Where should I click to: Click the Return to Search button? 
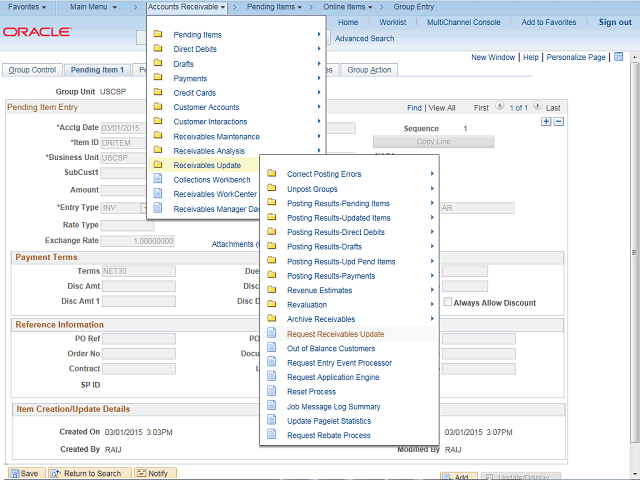coord(90,473)
